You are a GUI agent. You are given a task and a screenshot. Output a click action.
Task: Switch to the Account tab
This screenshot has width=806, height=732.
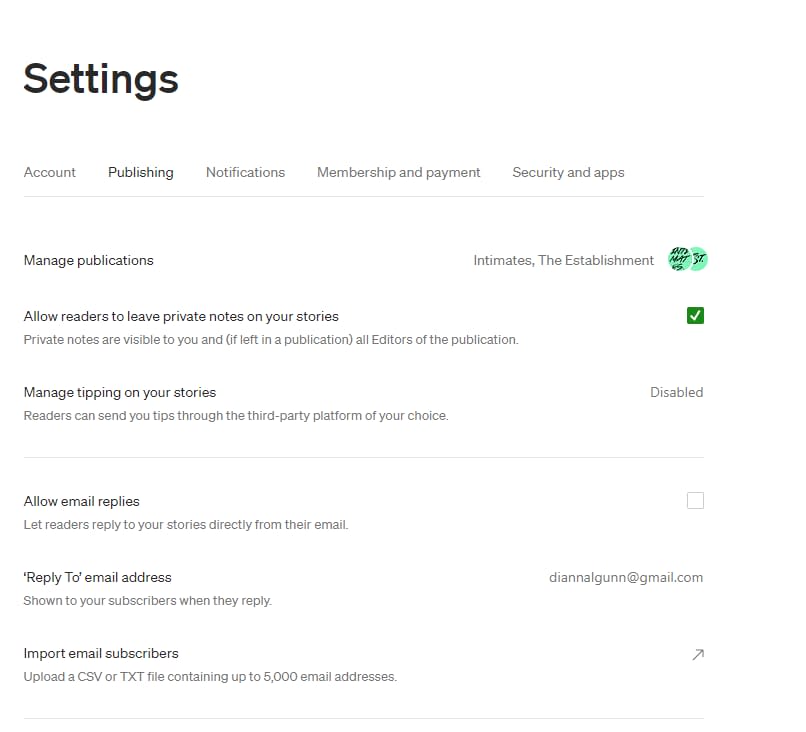(x=49, y=172)
